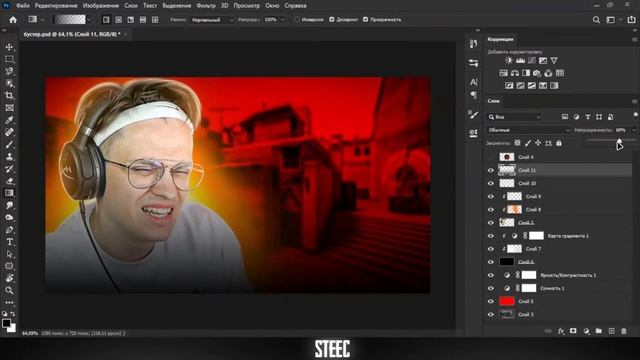The width and height of the screenshot is (640, 360).
Task: Click the Home icon in options bar
Action: pos(13,20)
